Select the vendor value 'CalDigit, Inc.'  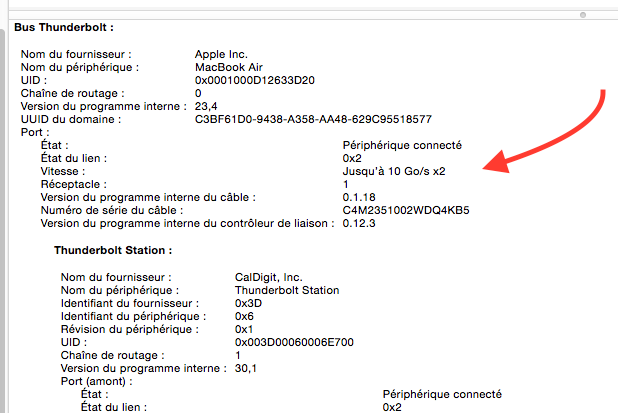(269, 277)
